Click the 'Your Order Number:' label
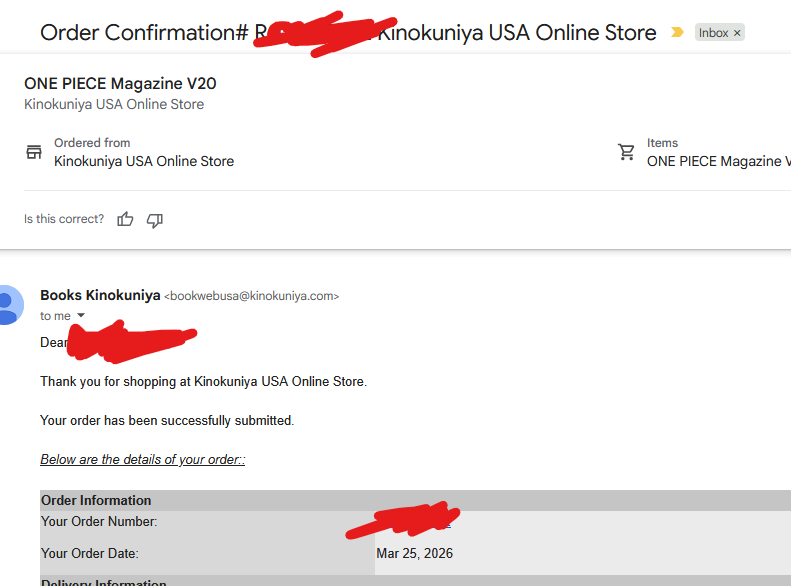Screen dimensions: 791x586 [x=99, y=521]
